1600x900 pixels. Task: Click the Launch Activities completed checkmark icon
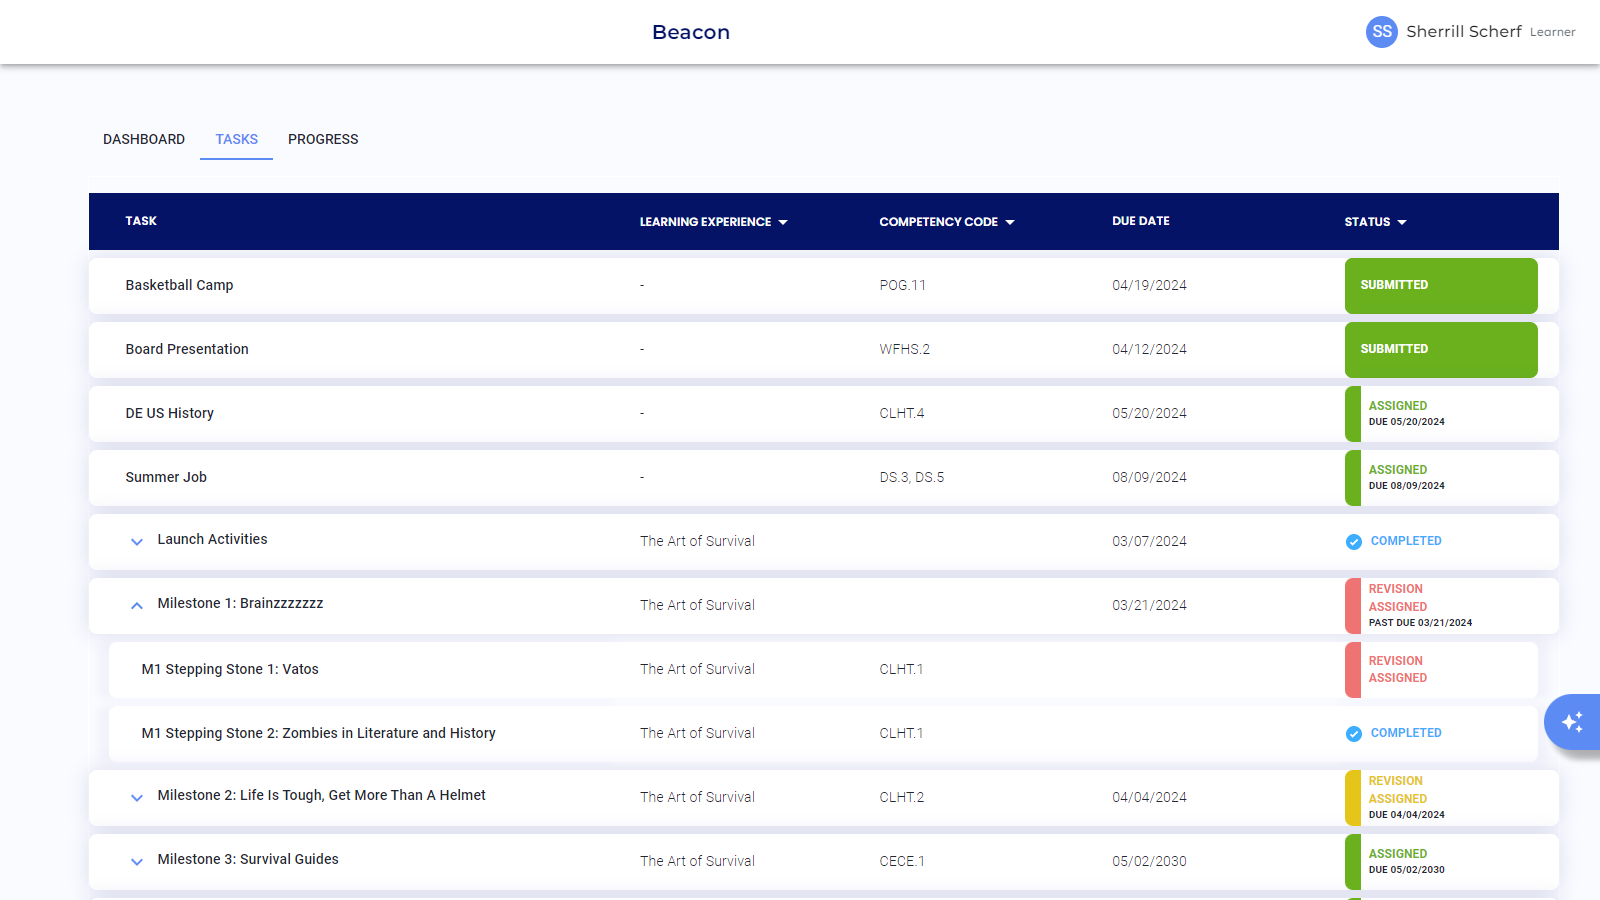point(1353,542)
